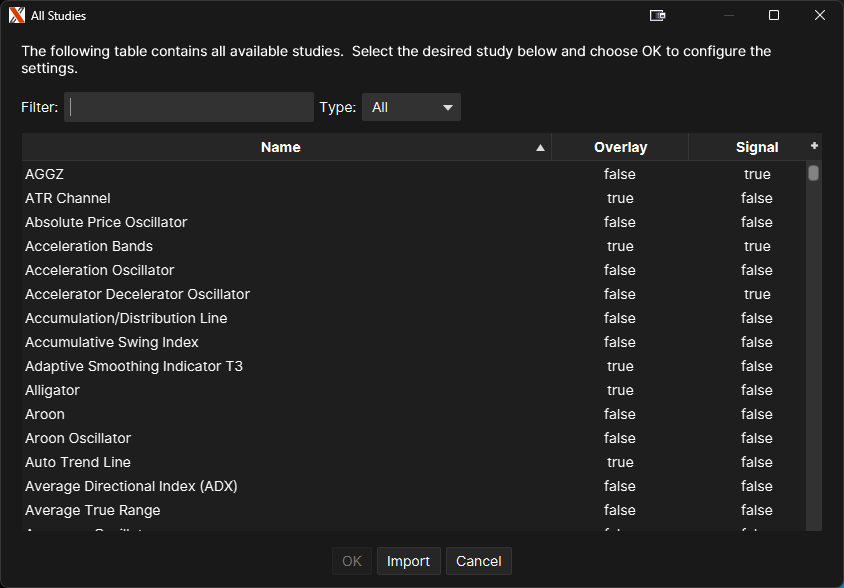844x588 pixels.
Task: Choose Average Directional Index (ADX) study
Action: [131, 486]
